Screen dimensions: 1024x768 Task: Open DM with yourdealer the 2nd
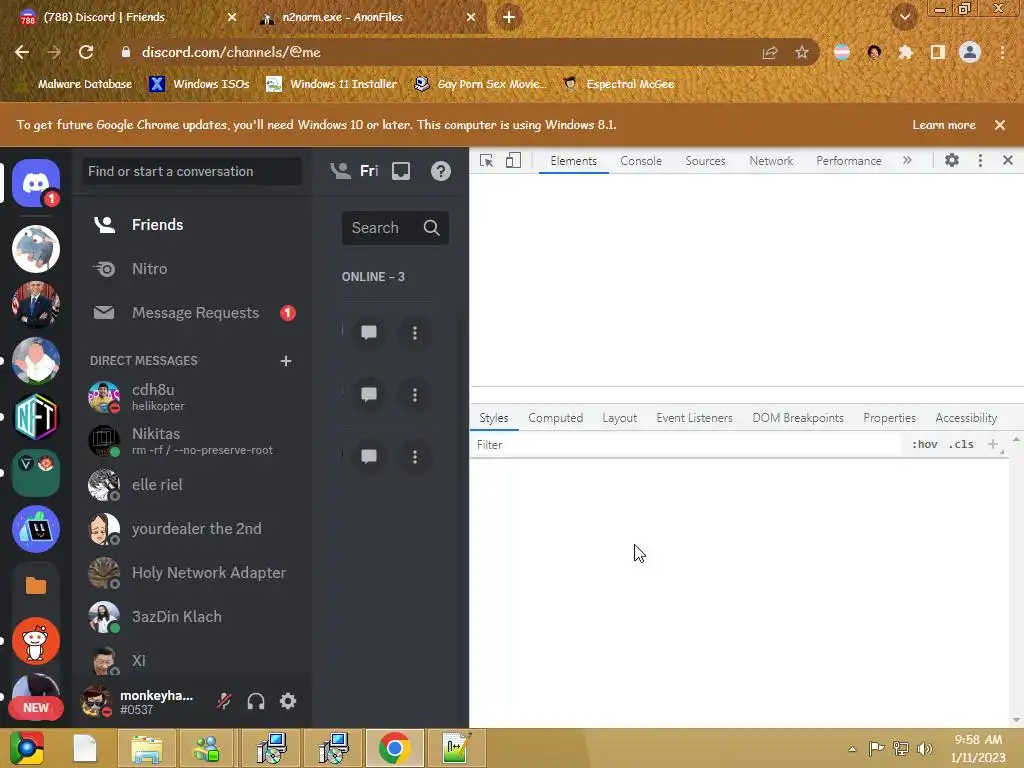(192, 529)
